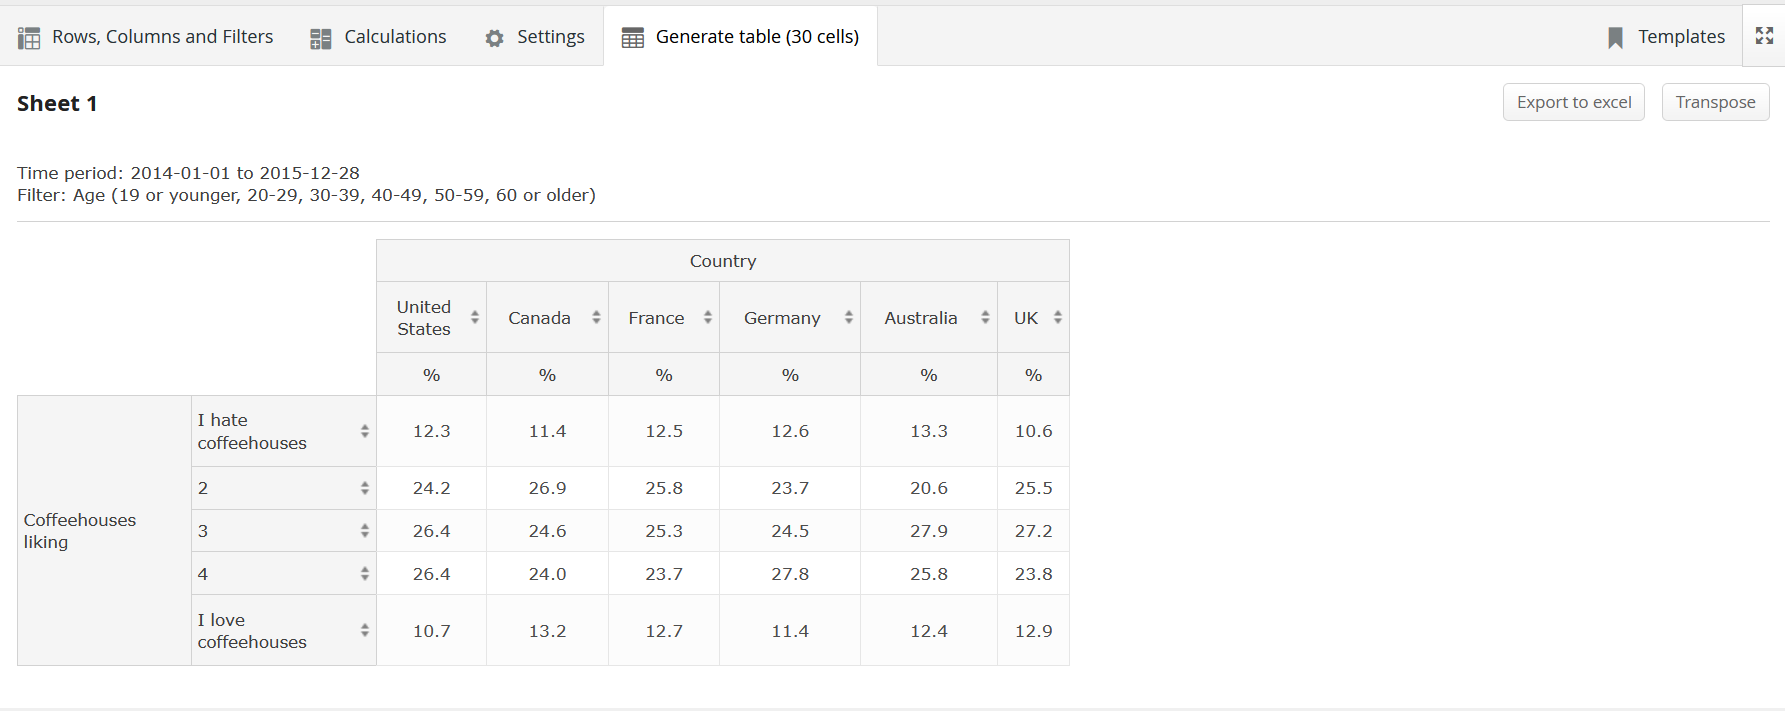Click the 'I love coffeehouses' row label

tap(252, 631)
